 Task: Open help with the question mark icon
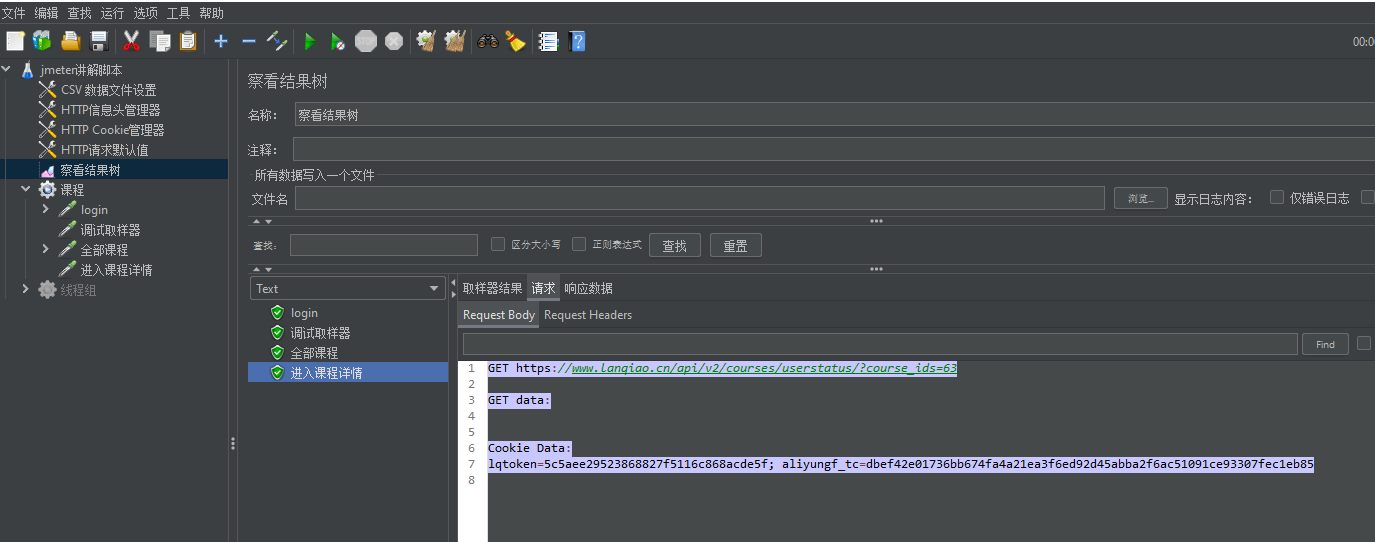click(x=577, y=41)
